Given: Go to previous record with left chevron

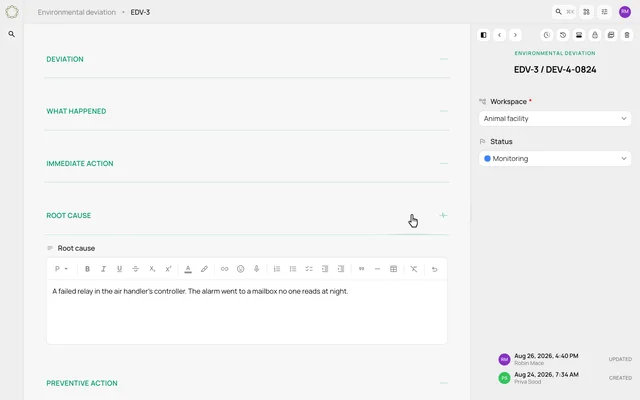Looking at the screenshot, I should 500,35.
